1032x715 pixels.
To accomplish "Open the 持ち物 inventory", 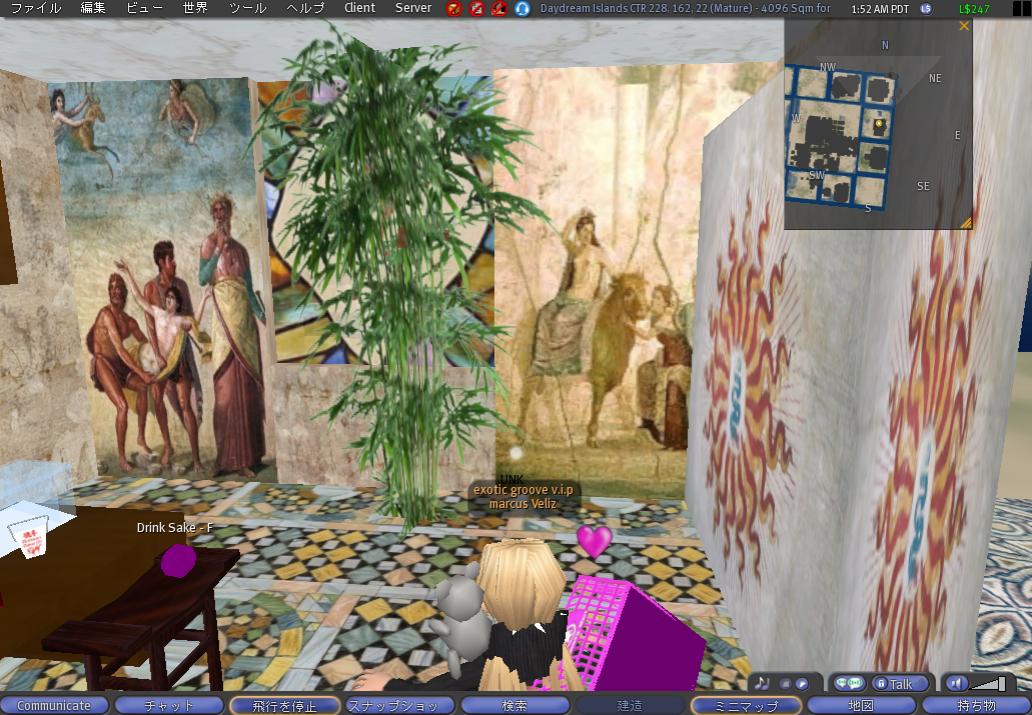I will 976,705.
